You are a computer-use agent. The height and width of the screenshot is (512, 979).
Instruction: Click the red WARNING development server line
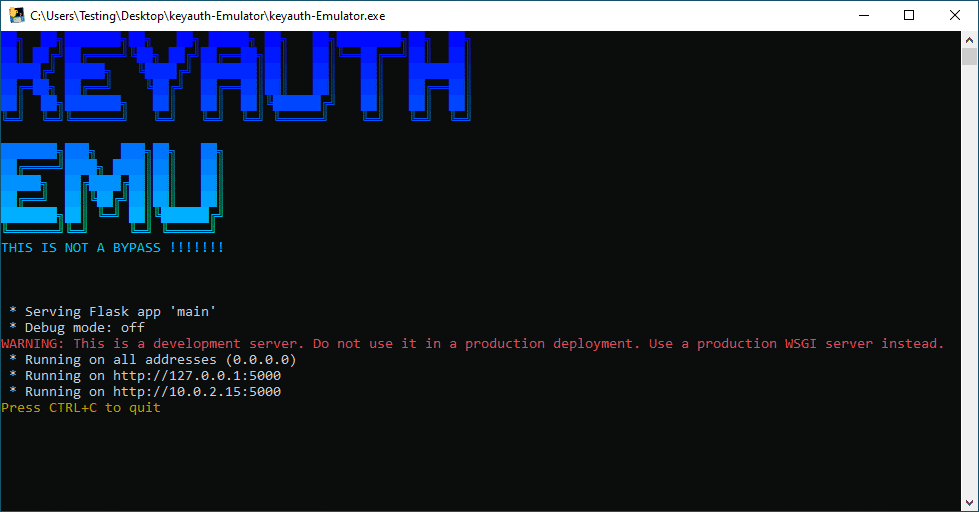tap(473, 344)
